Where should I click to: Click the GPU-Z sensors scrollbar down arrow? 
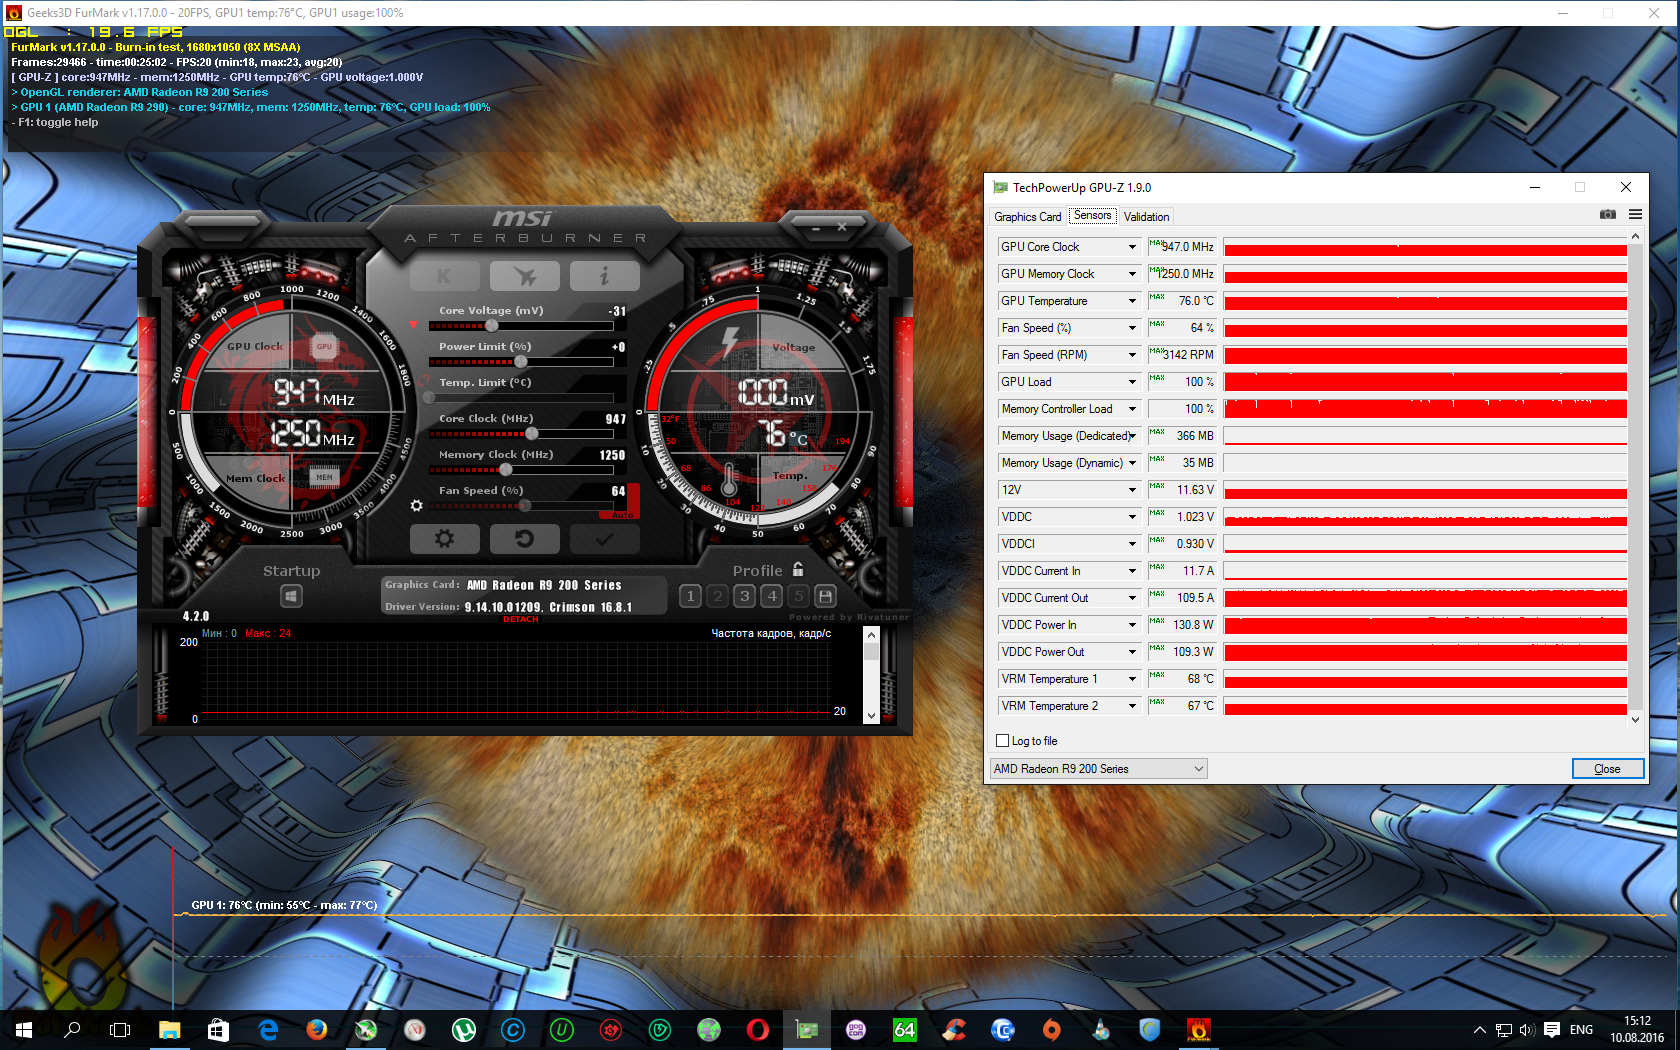point(1635,719)
